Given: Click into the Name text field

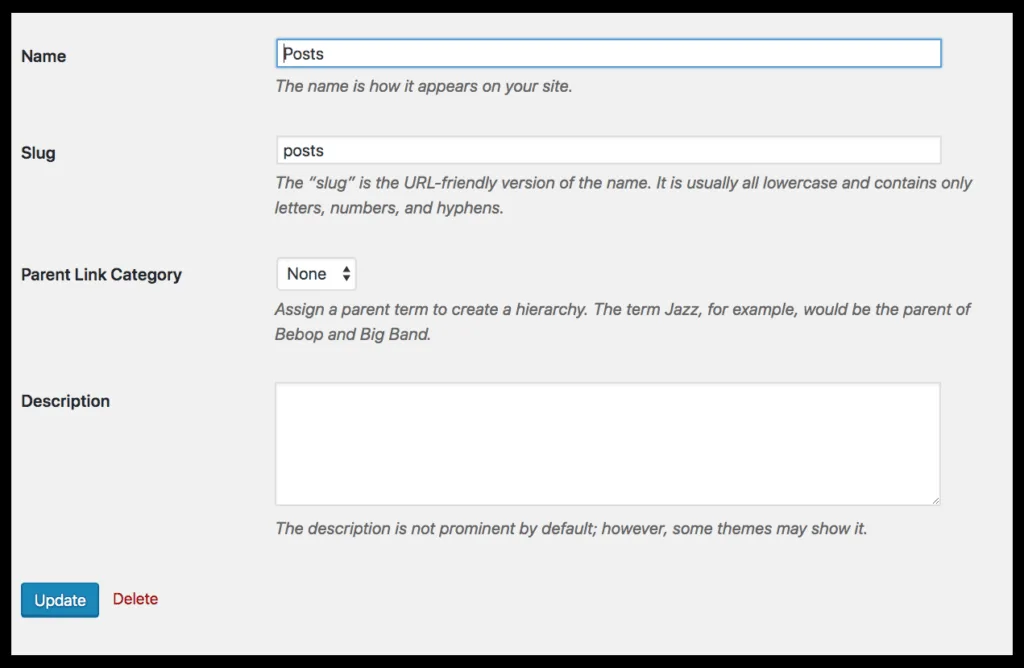Looking at the screenshot, I should 608,53.
